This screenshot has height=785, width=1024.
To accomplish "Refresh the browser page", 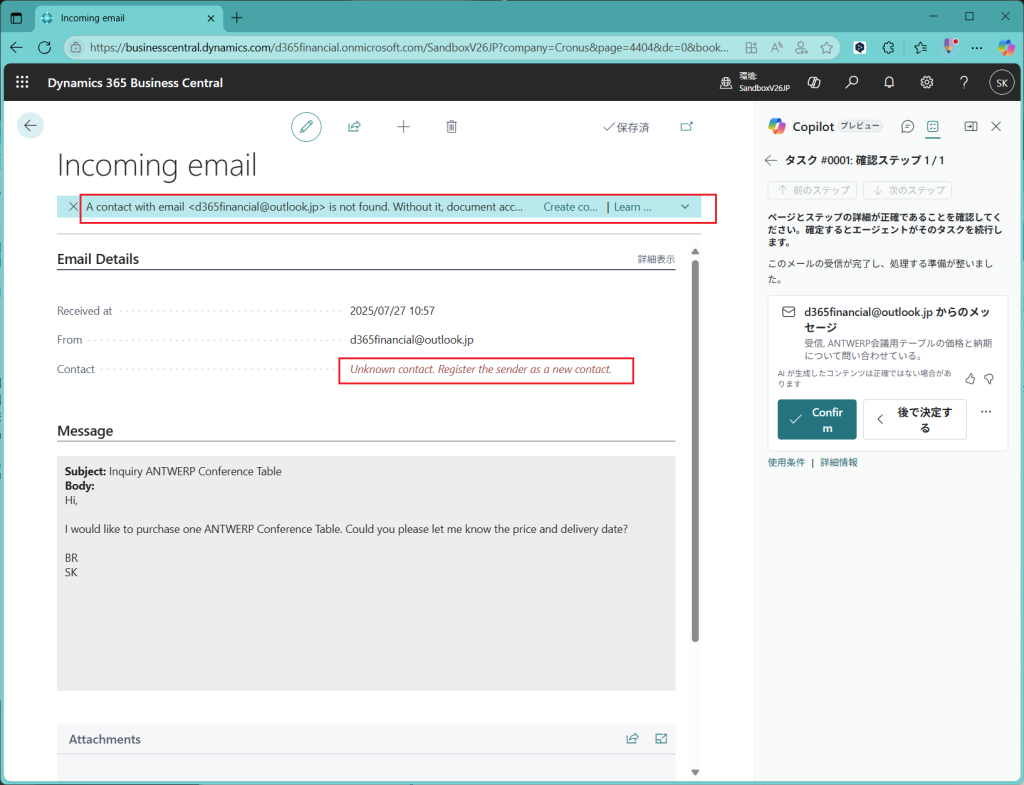I will tap(44, 47).
